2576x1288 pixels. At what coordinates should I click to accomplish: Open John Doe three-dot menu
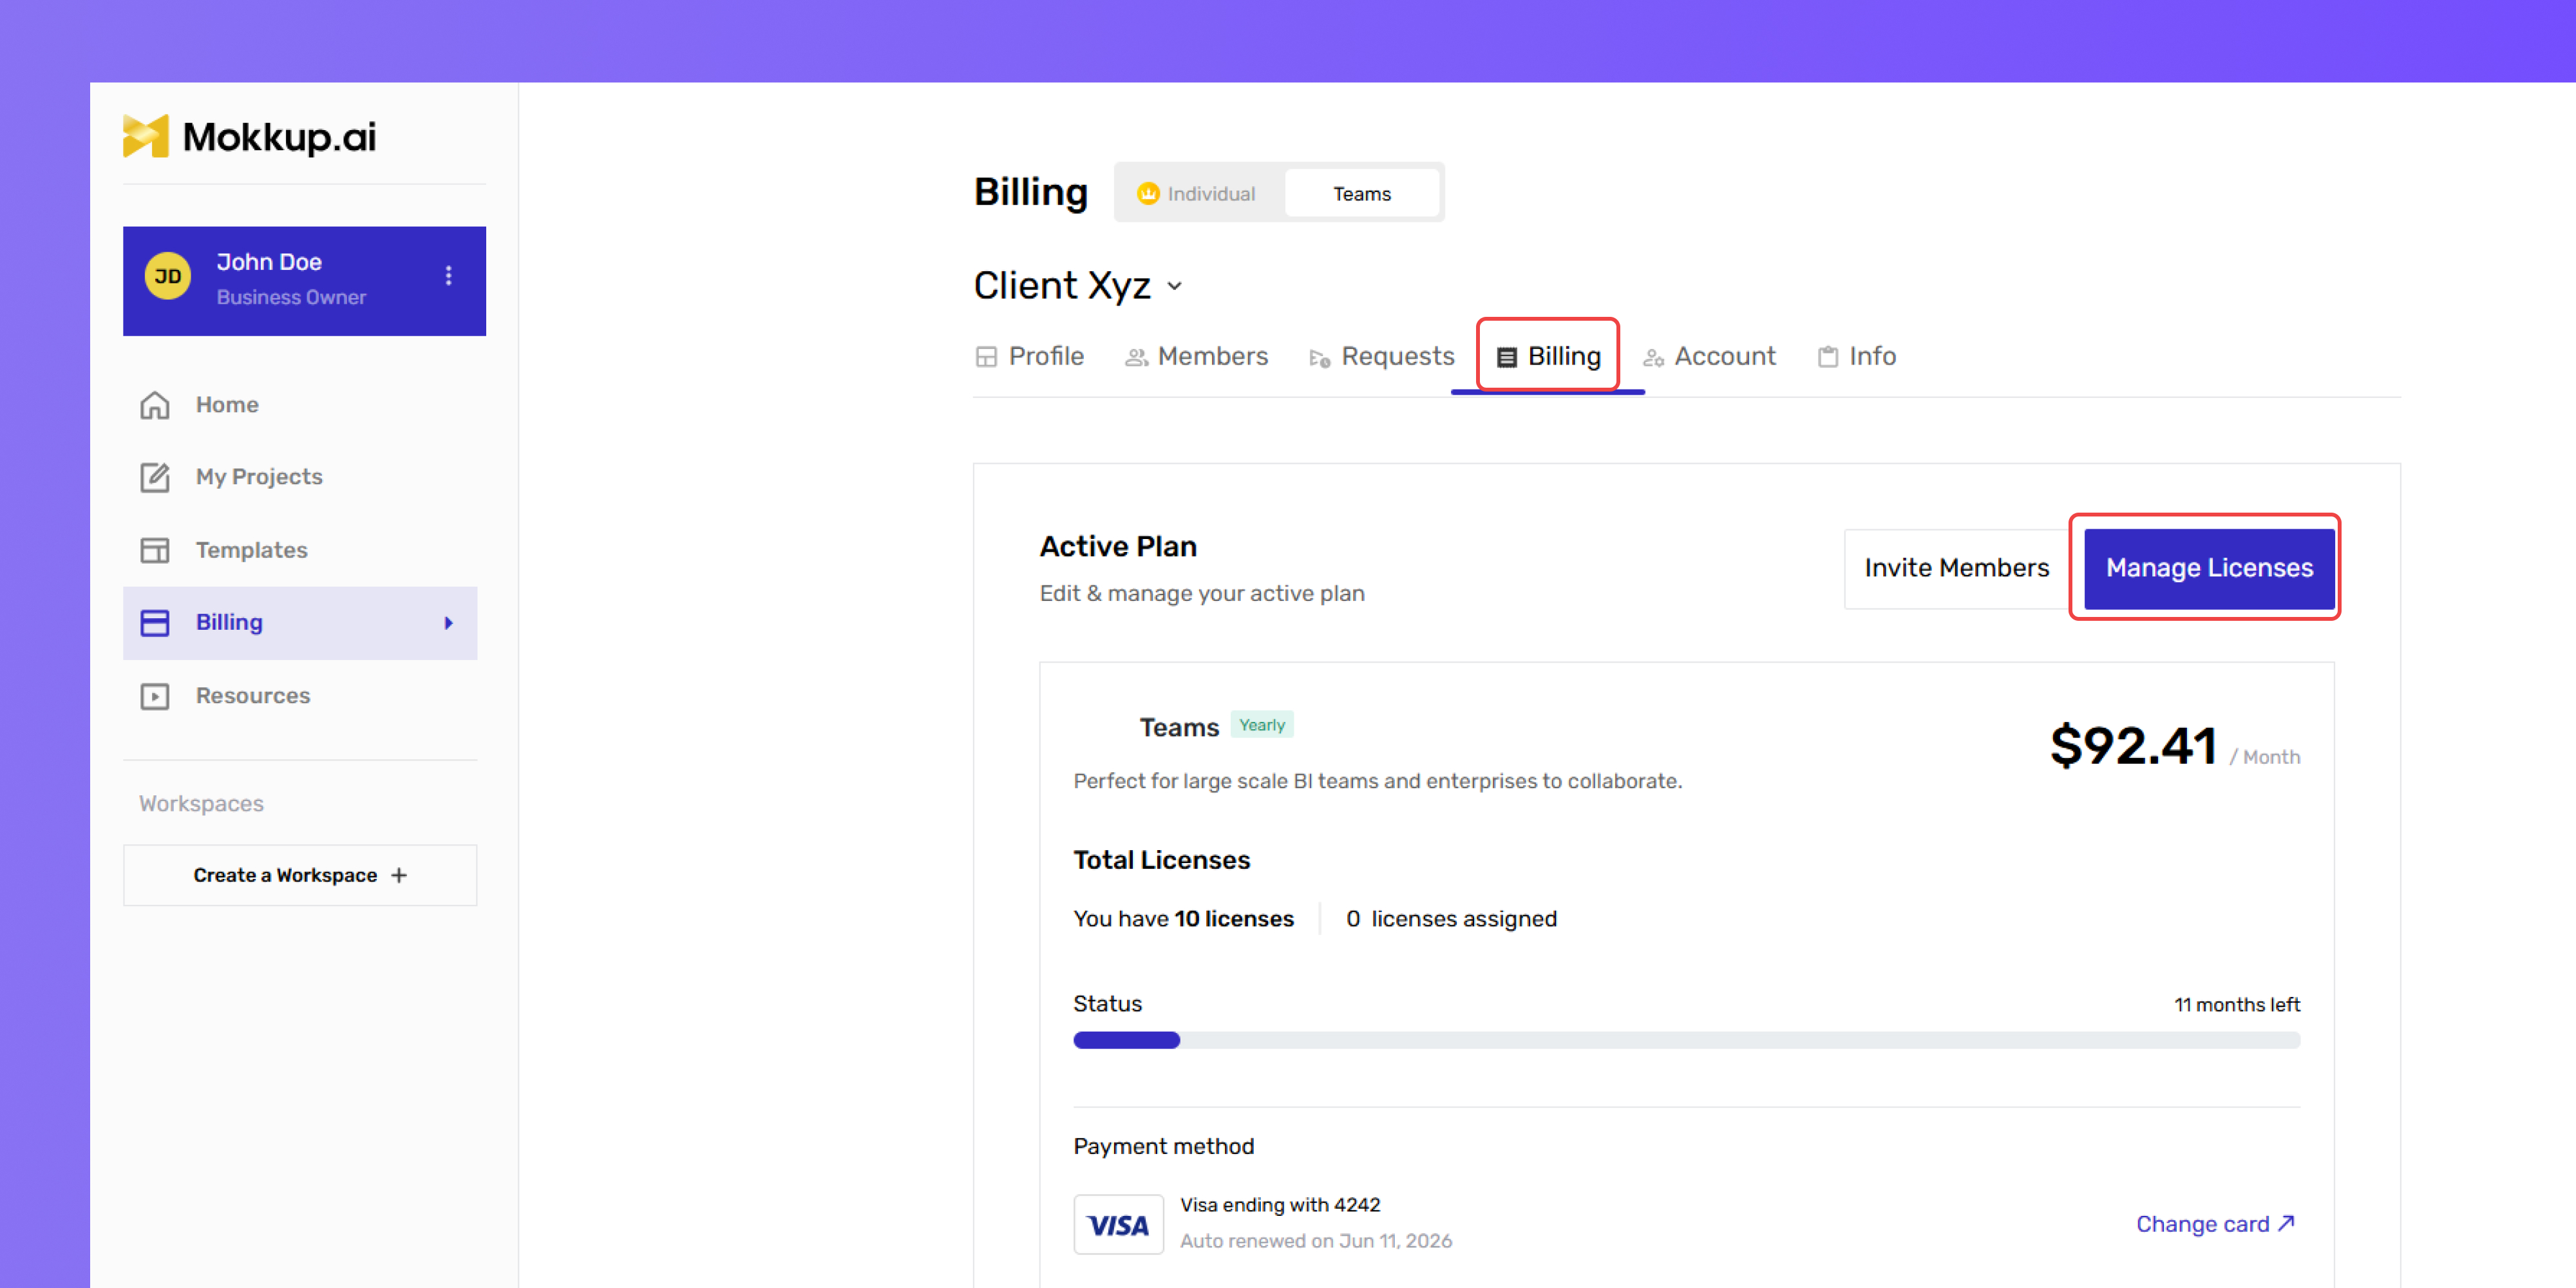click(448, 276)
